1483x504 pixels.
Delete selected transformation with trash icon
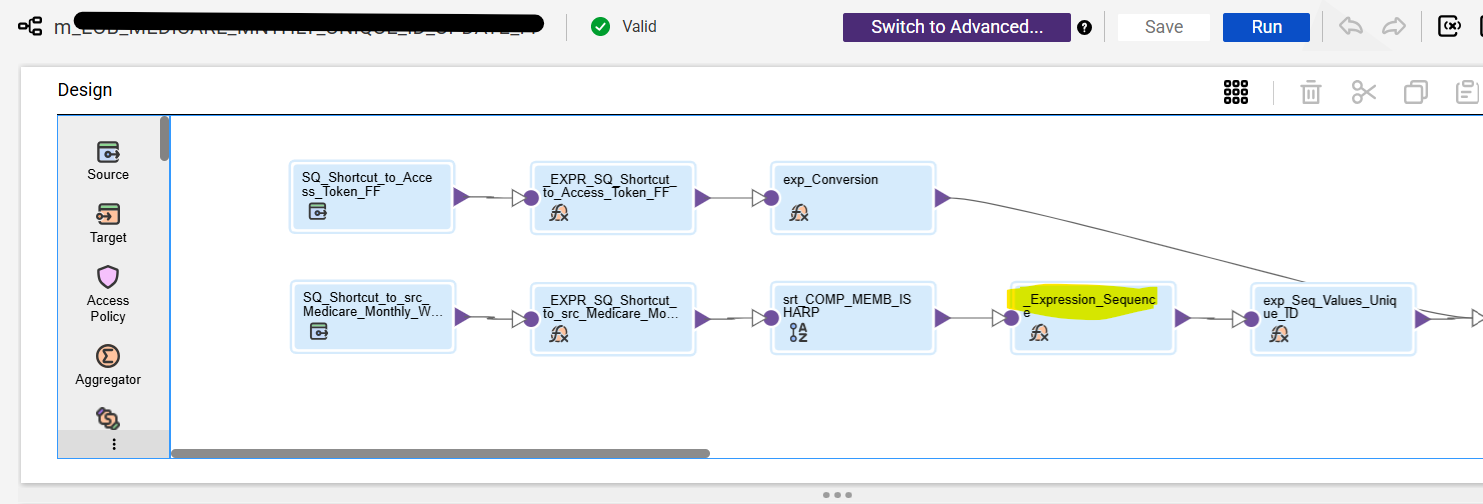[x=1311, y=92]
